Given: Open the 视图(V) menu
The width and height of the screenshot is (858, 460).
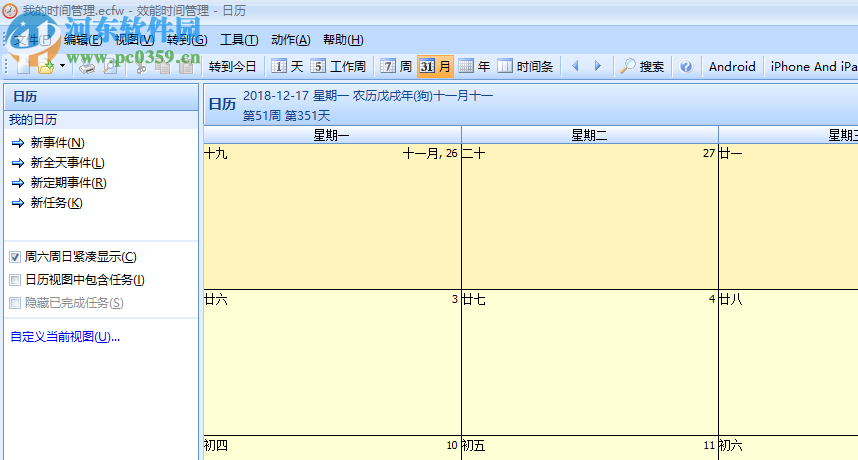Looking at the screenshot, I should tap(135, 40).
